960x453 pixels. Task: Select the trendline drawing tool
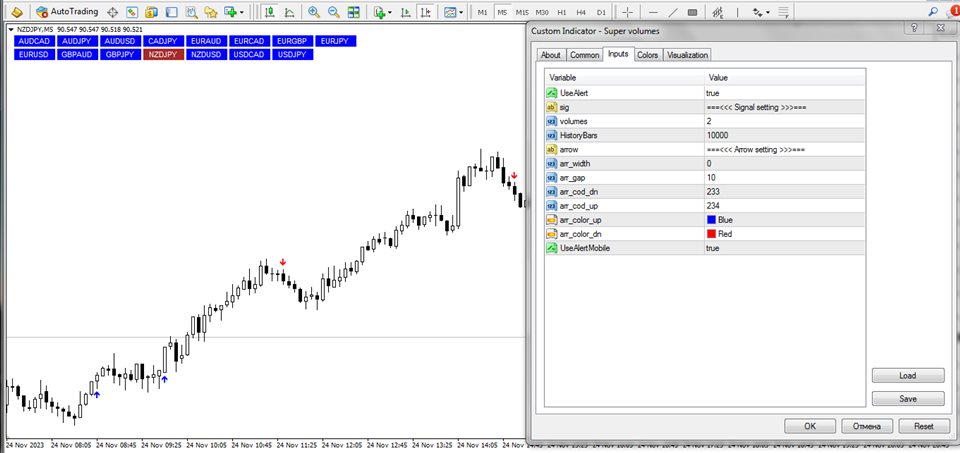pos(673,12)
